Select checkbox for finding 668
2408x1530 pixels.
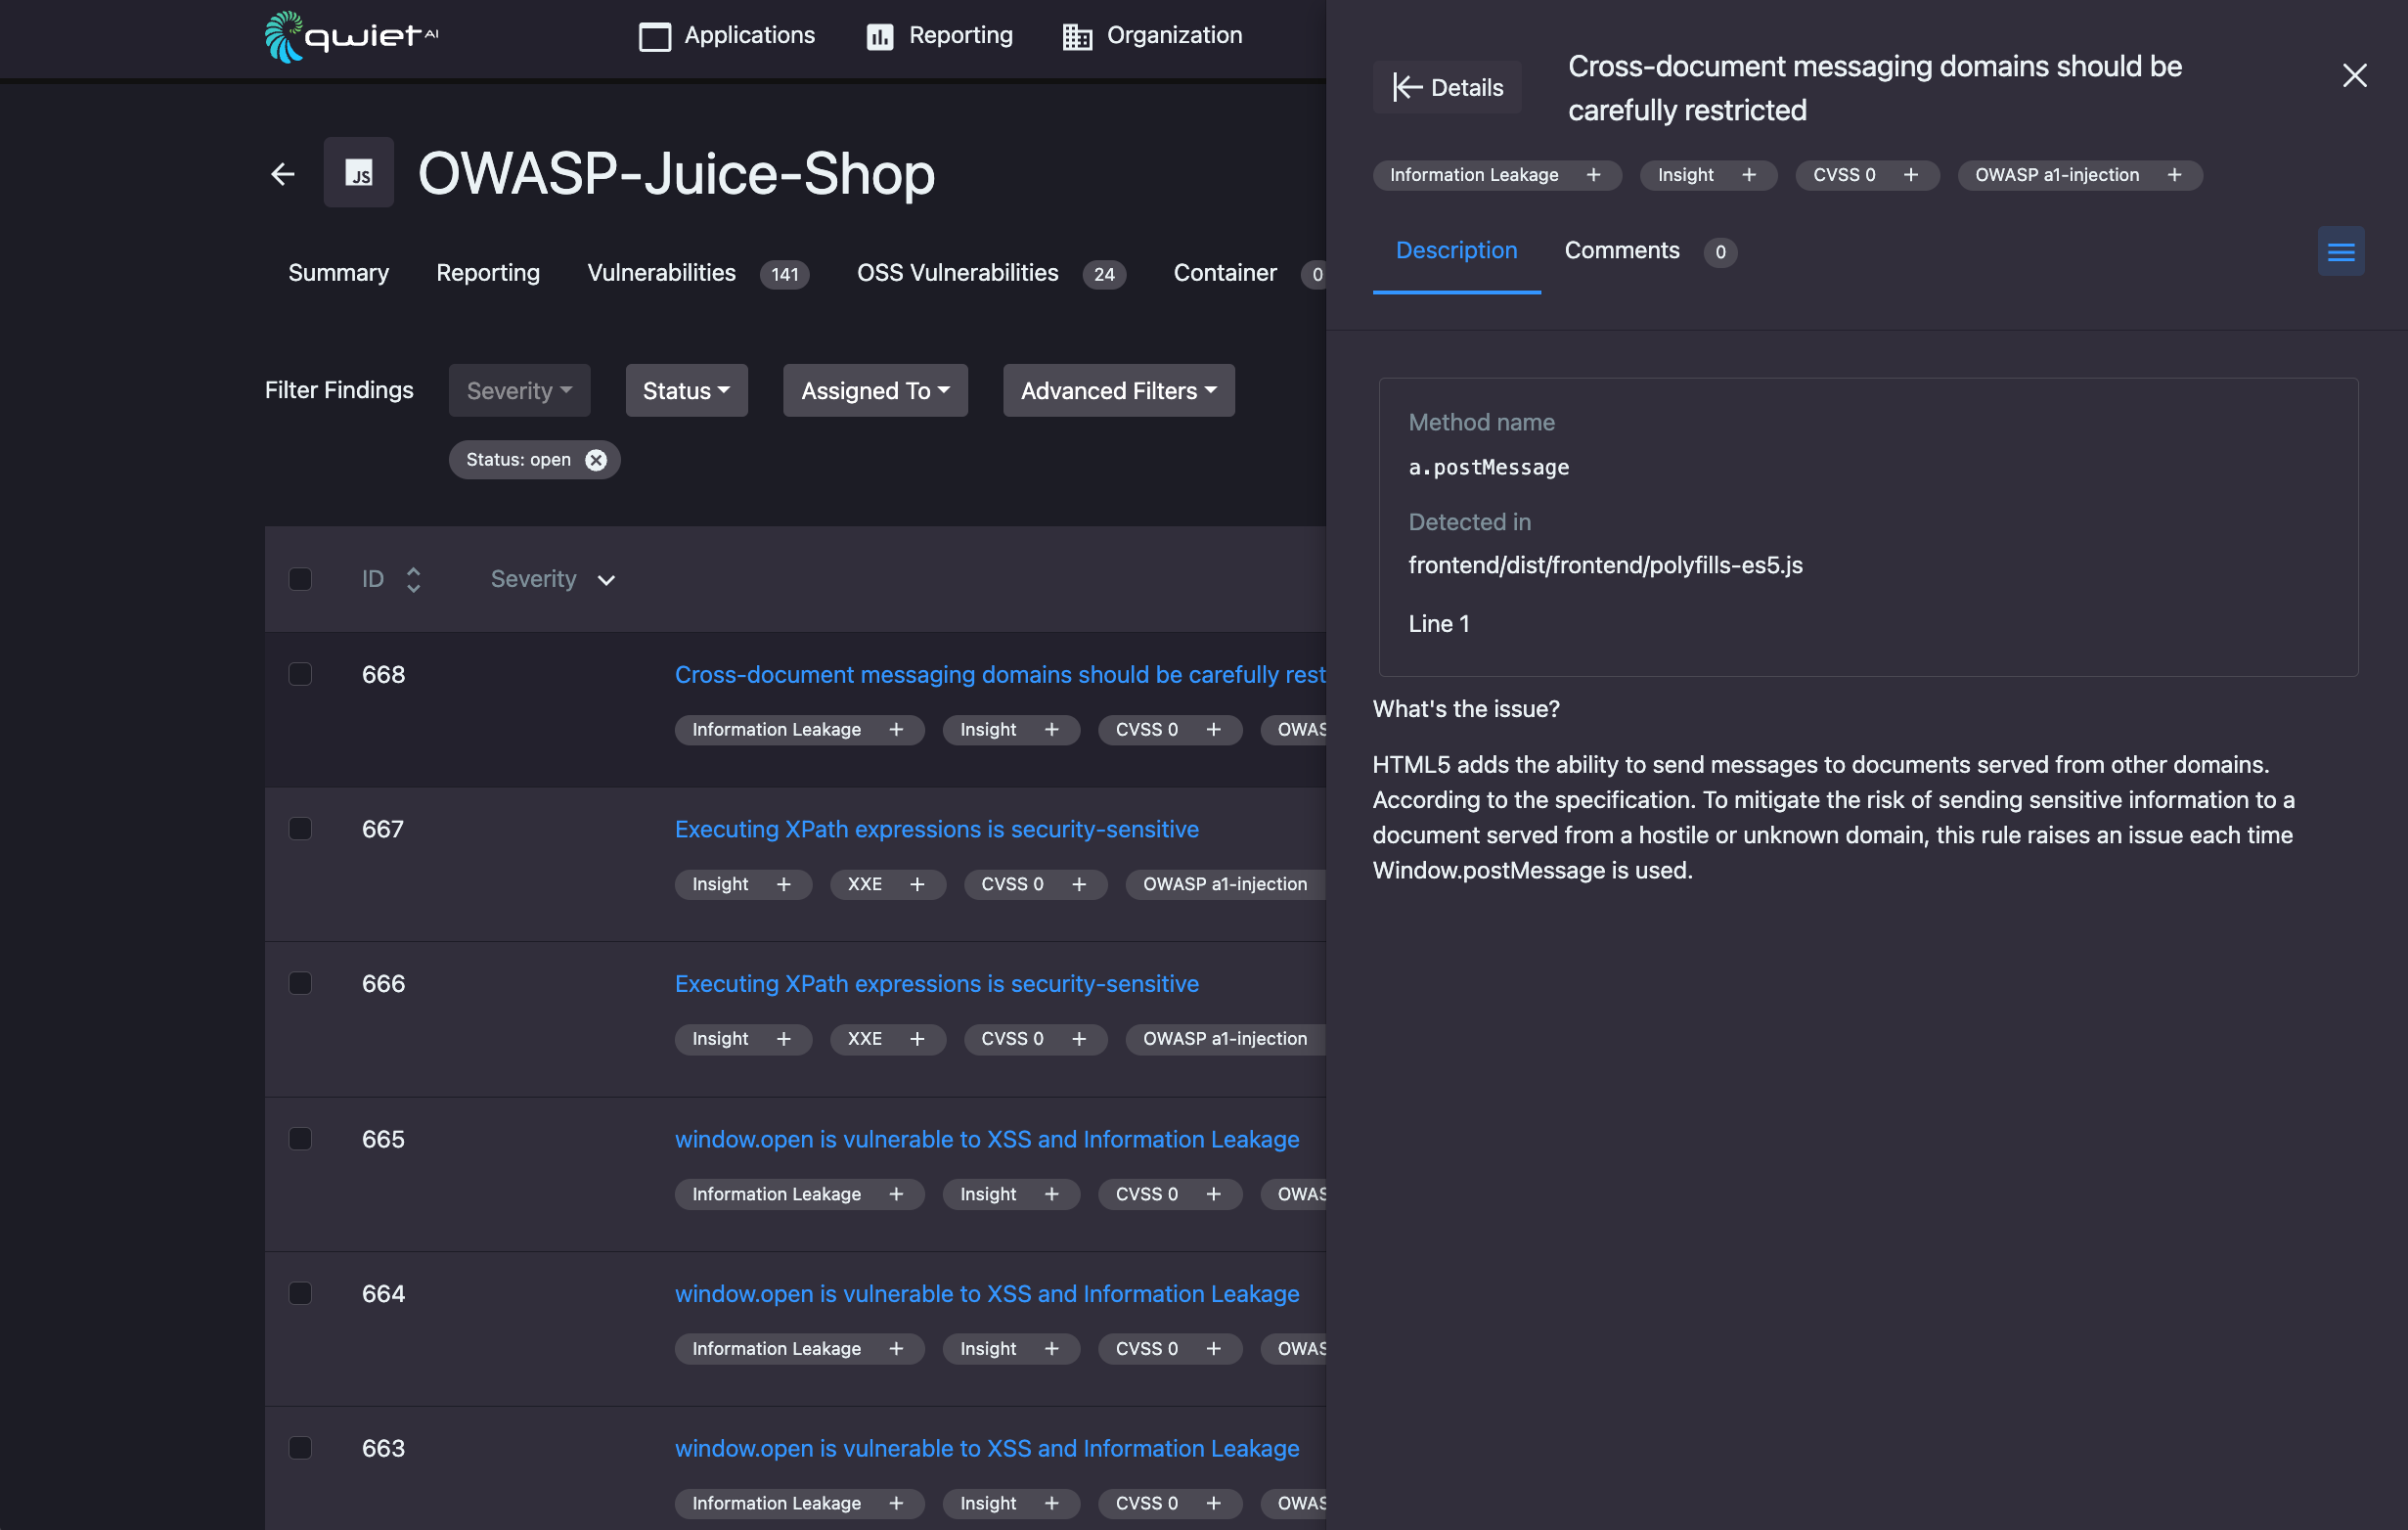[x=300, y=674]
